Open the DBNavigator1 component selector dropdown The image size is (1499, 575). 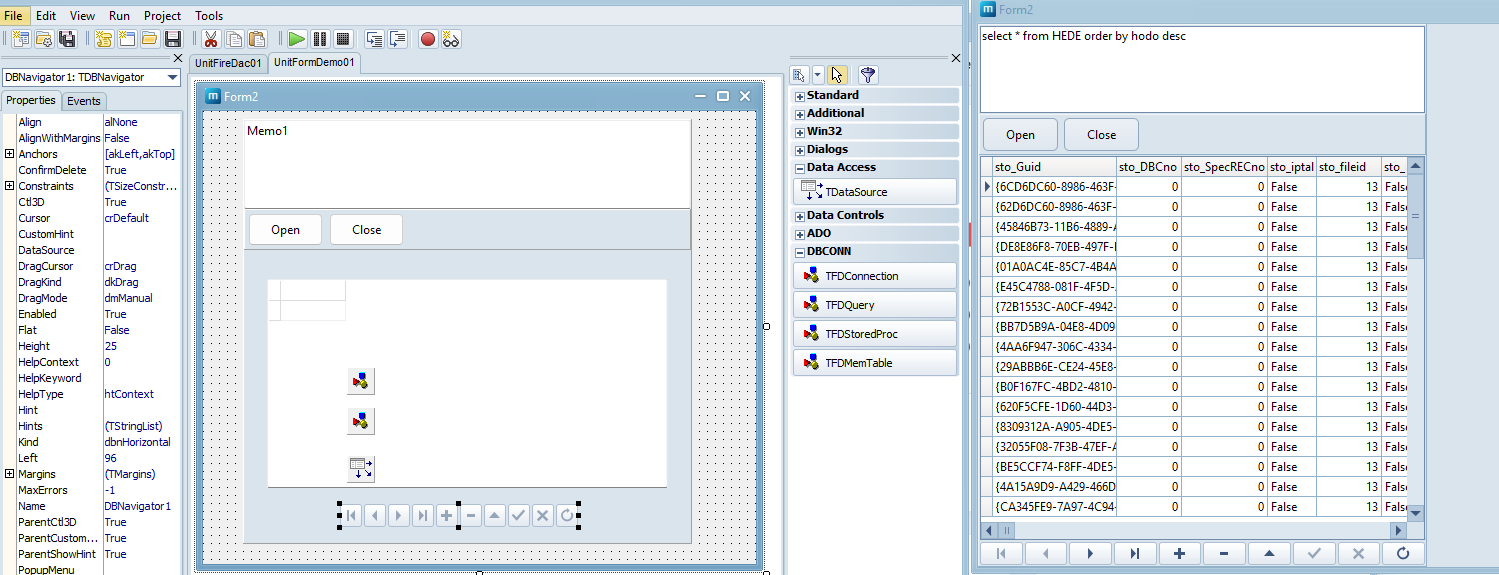tap(172, 77)
